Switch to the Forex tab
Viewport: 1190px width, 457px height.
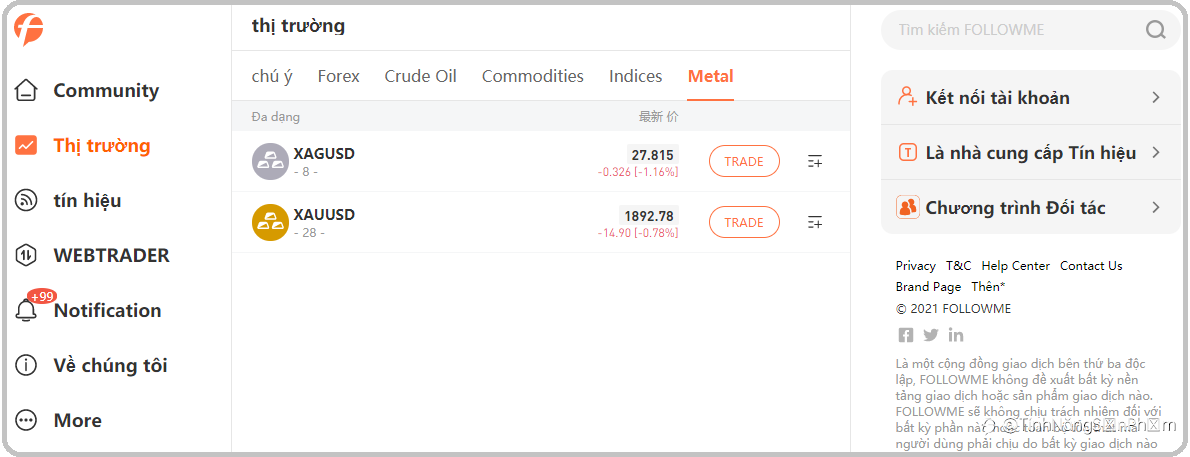click(x=338, y=76)
